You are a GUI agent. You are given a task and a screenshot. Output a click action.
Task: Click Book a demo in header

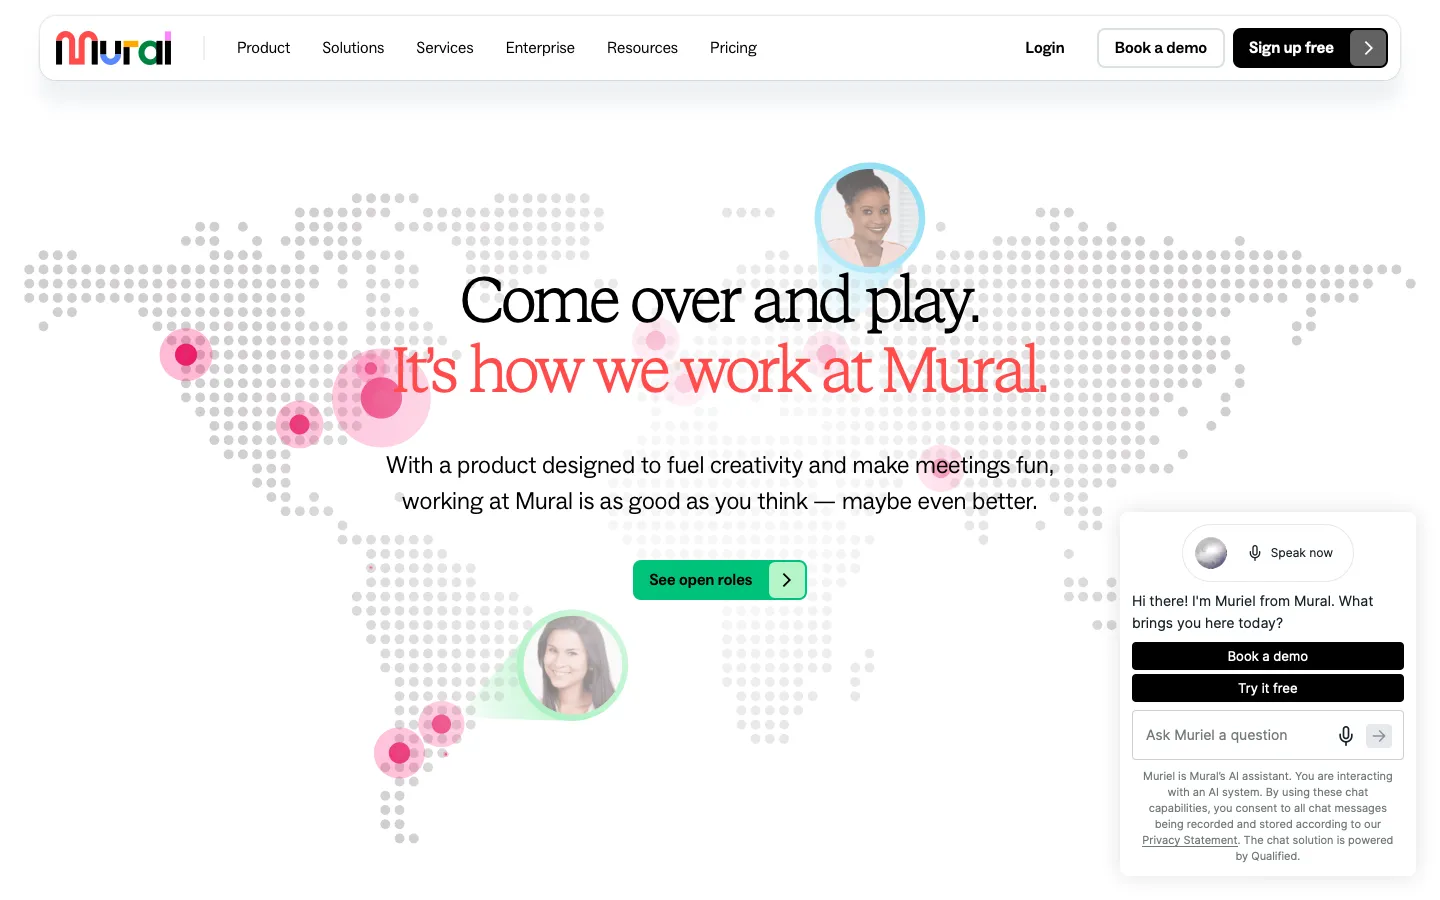1160,48
